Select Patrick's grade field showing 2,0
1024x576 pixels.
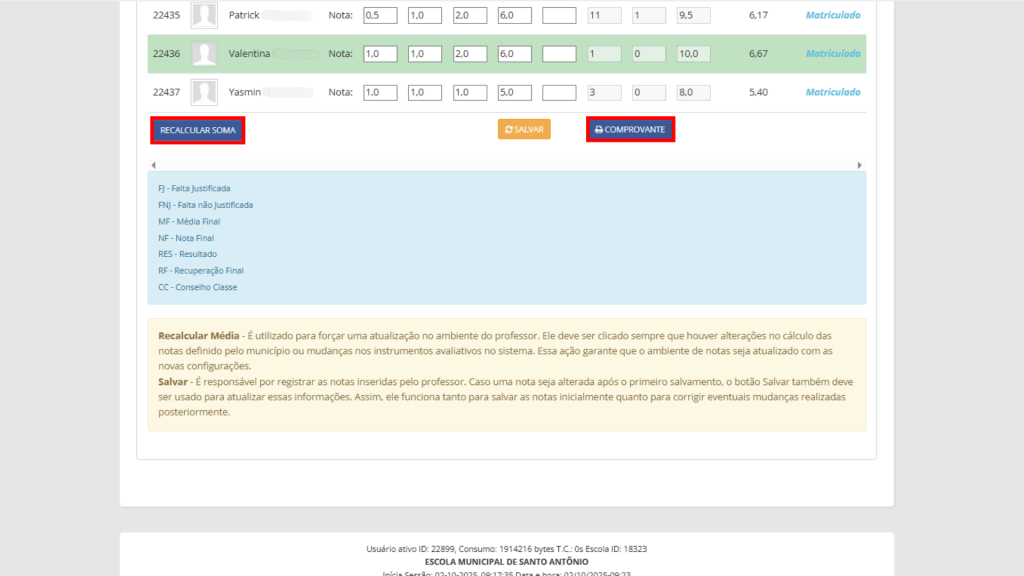469,16
